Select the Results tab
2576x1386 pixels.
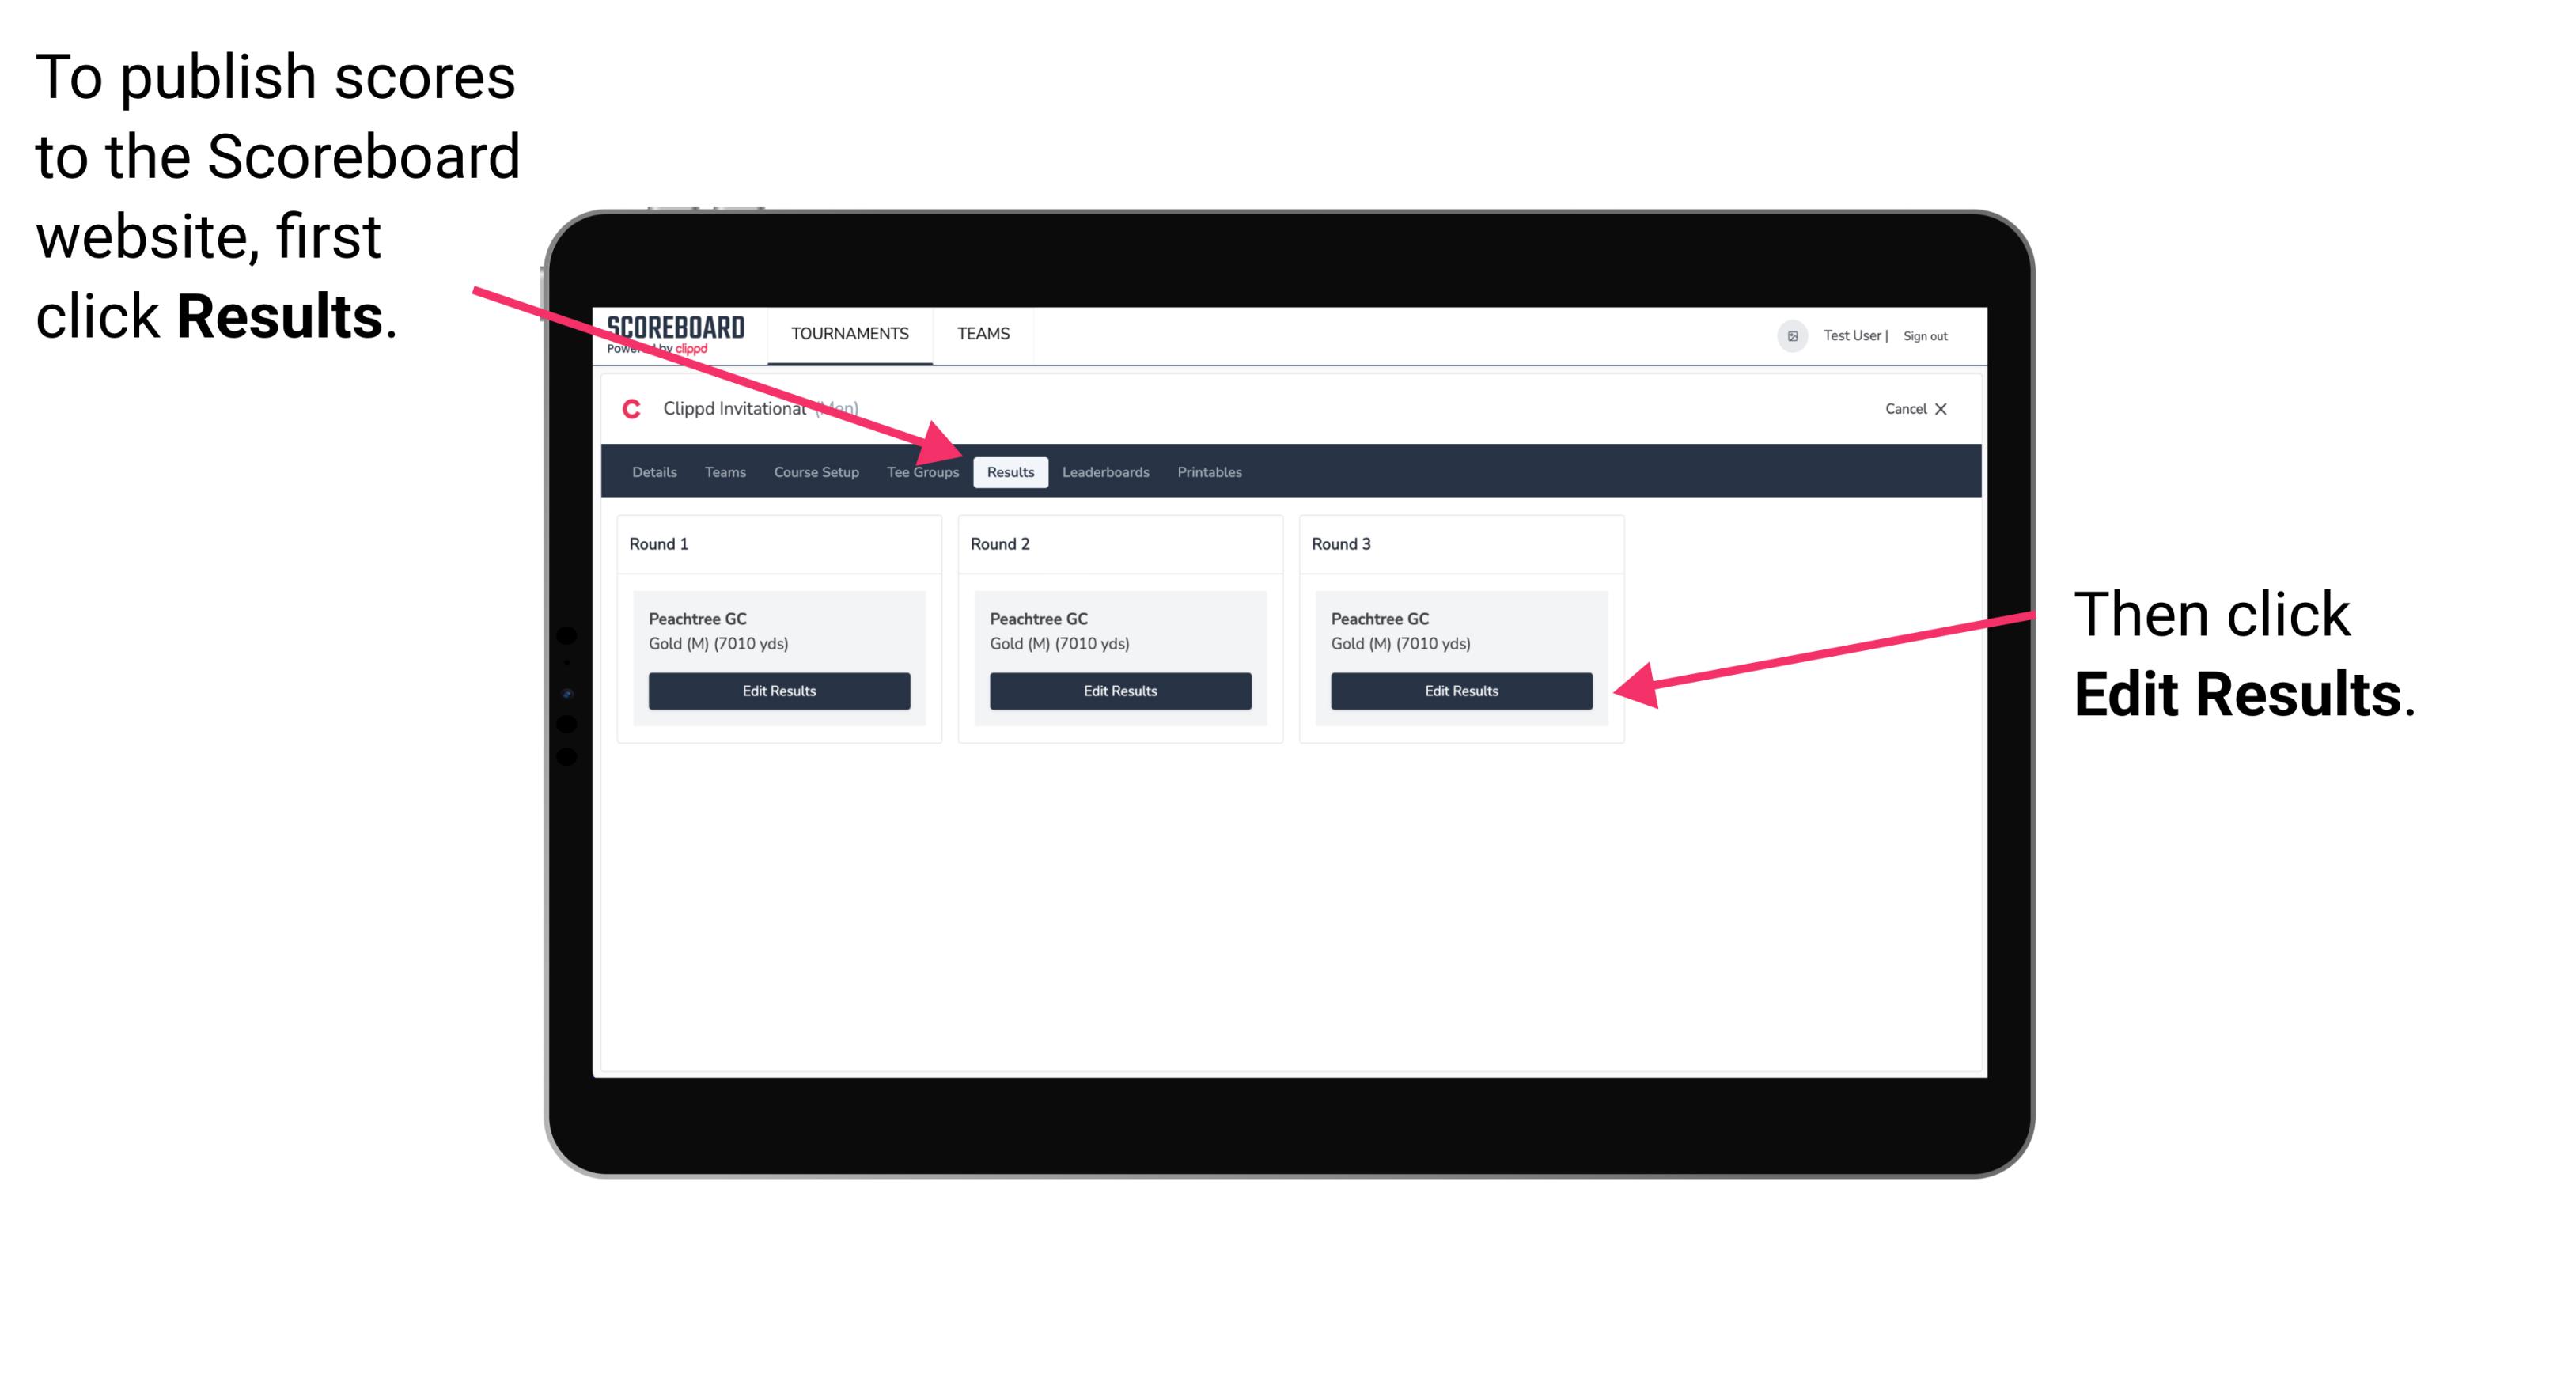coord(1010,471)
